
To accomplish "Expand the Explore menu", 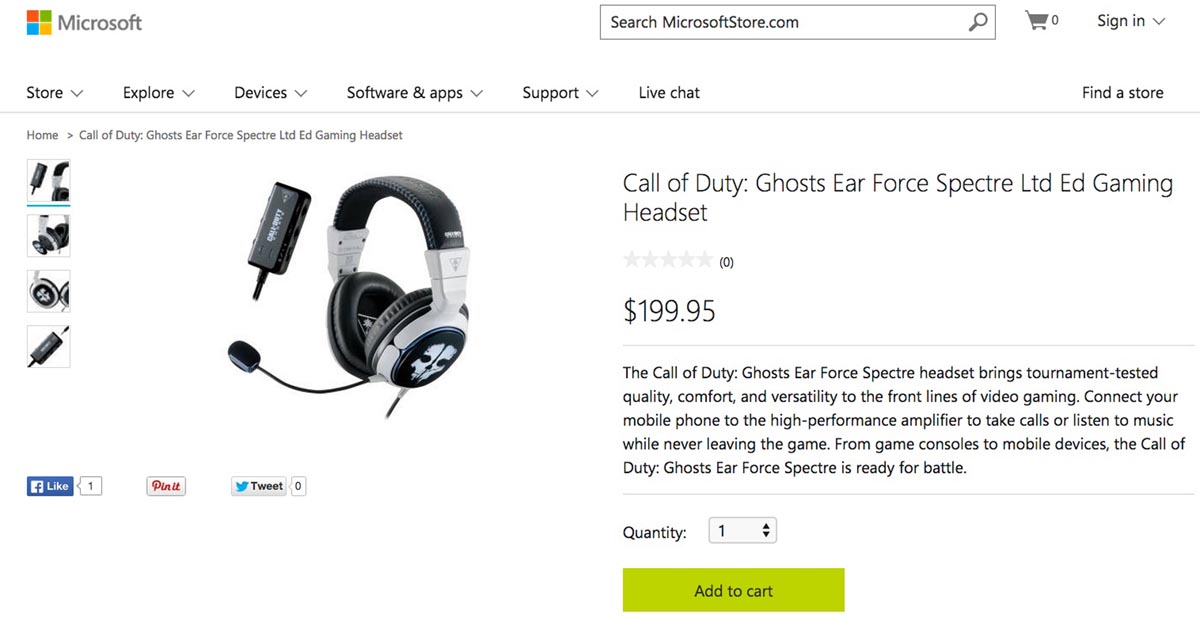I will point(158,93).
